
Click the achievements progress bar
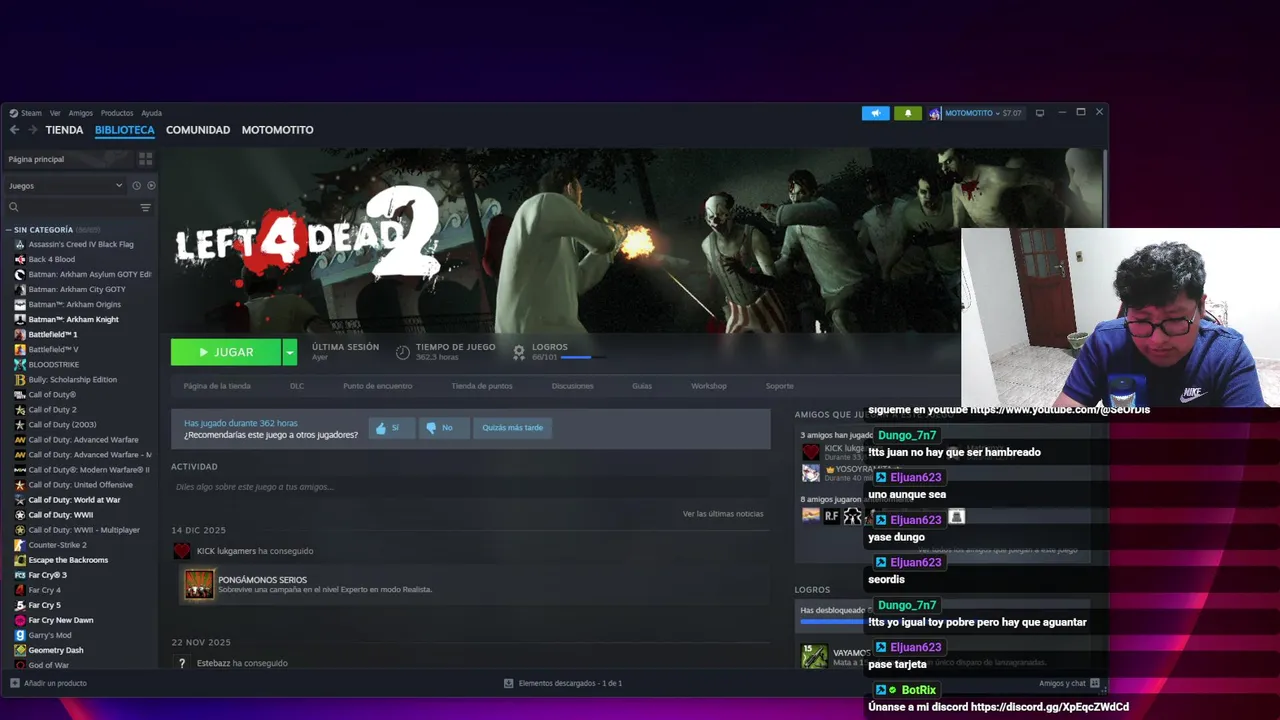pyautogui.click(x=581, y=357)
